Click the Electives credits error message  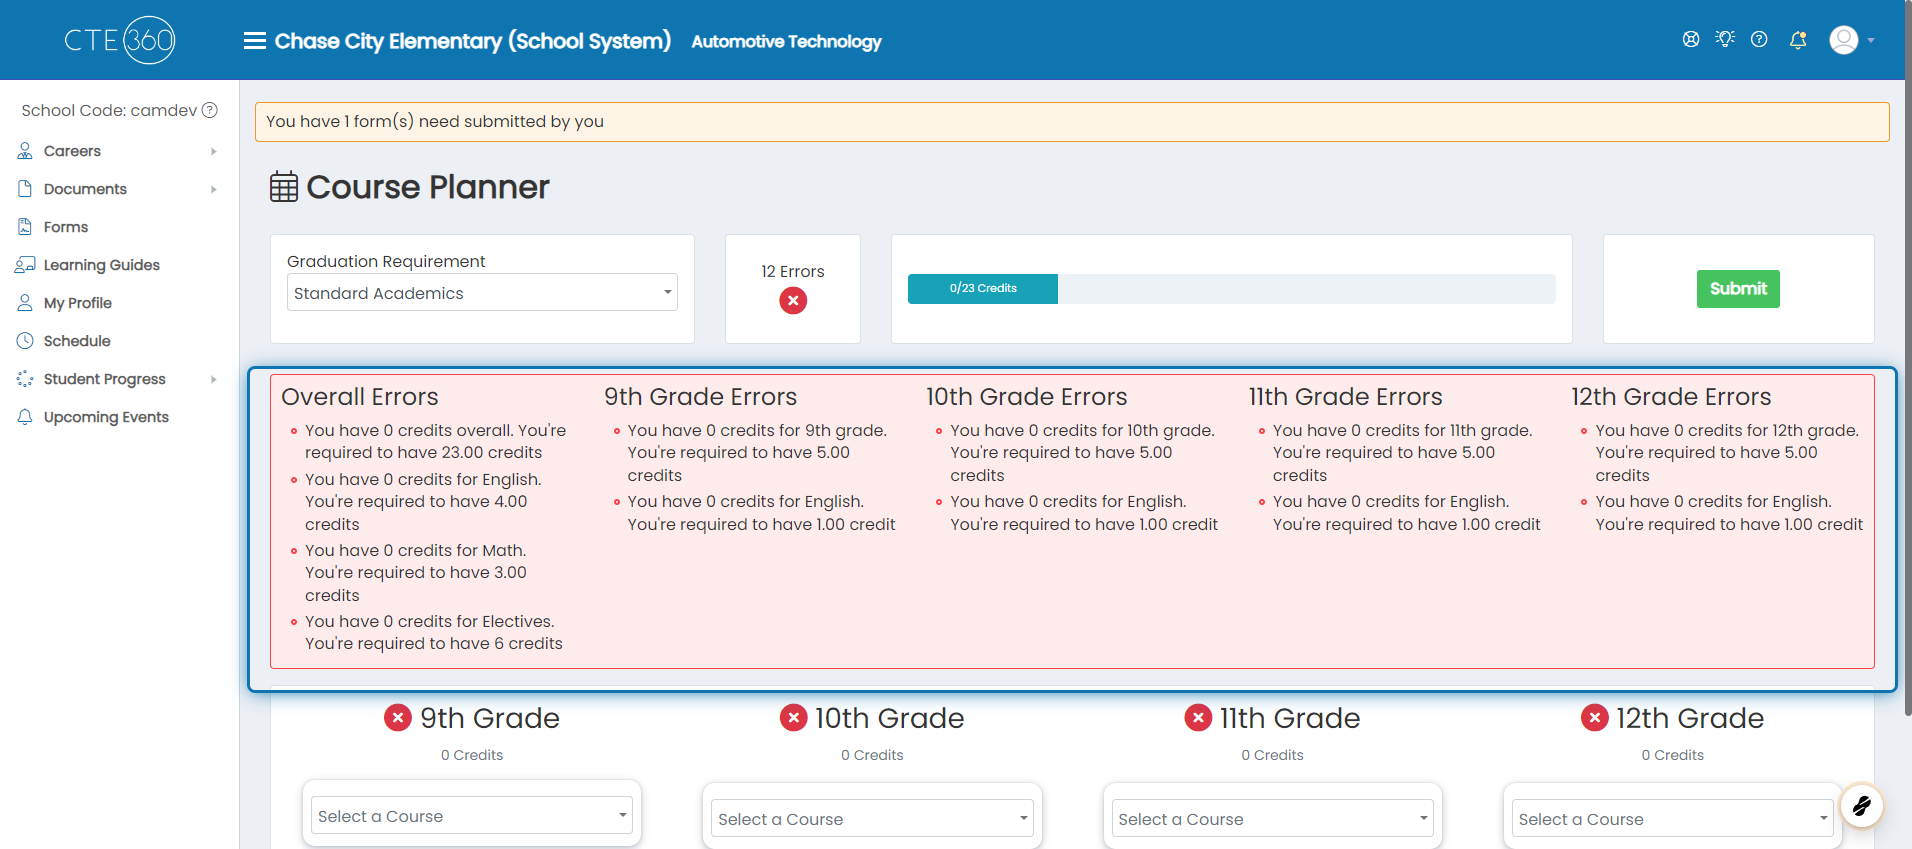click(x=434, y=633)
